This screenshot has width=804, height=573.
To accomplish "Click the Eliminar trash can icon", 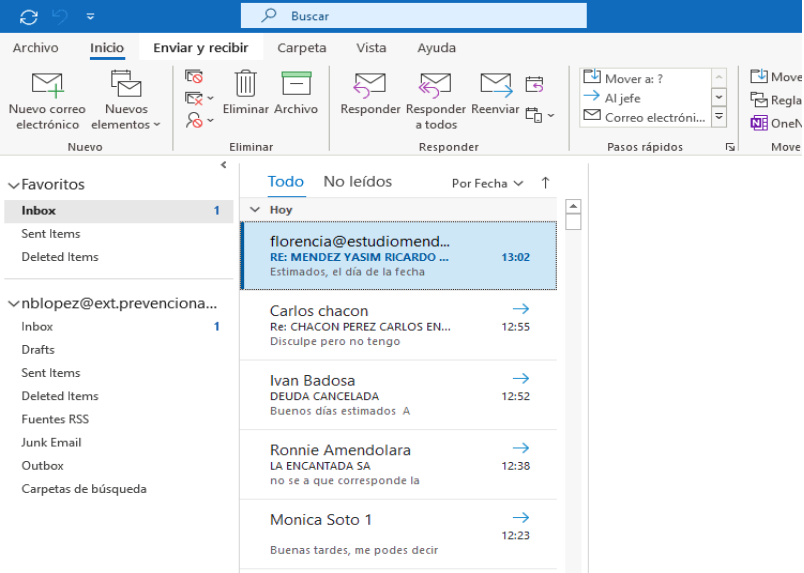I will (245, 84).
